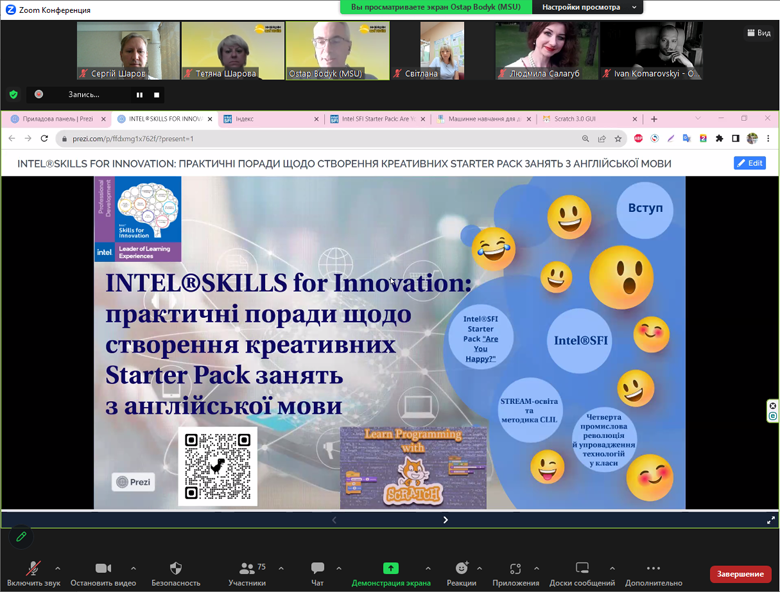
Task: Select the Вступ topic bubble
Action: point(645,209)
